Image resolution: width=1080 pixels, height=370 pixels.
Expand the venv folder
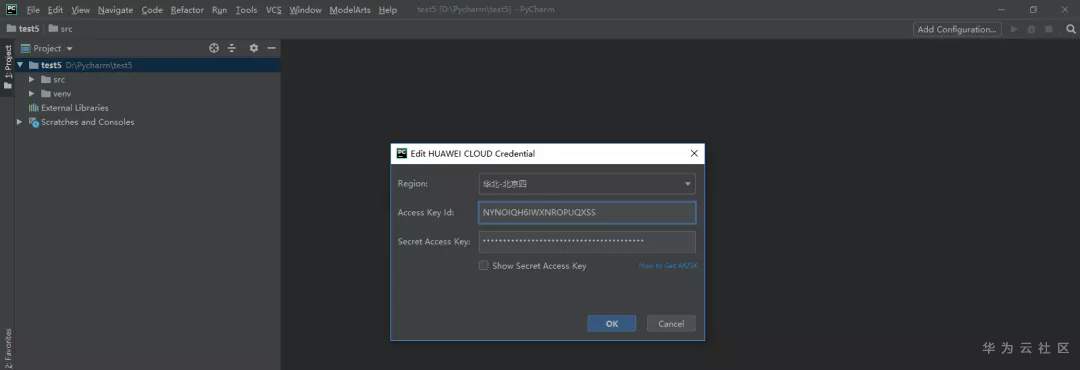tap(32, 94)
